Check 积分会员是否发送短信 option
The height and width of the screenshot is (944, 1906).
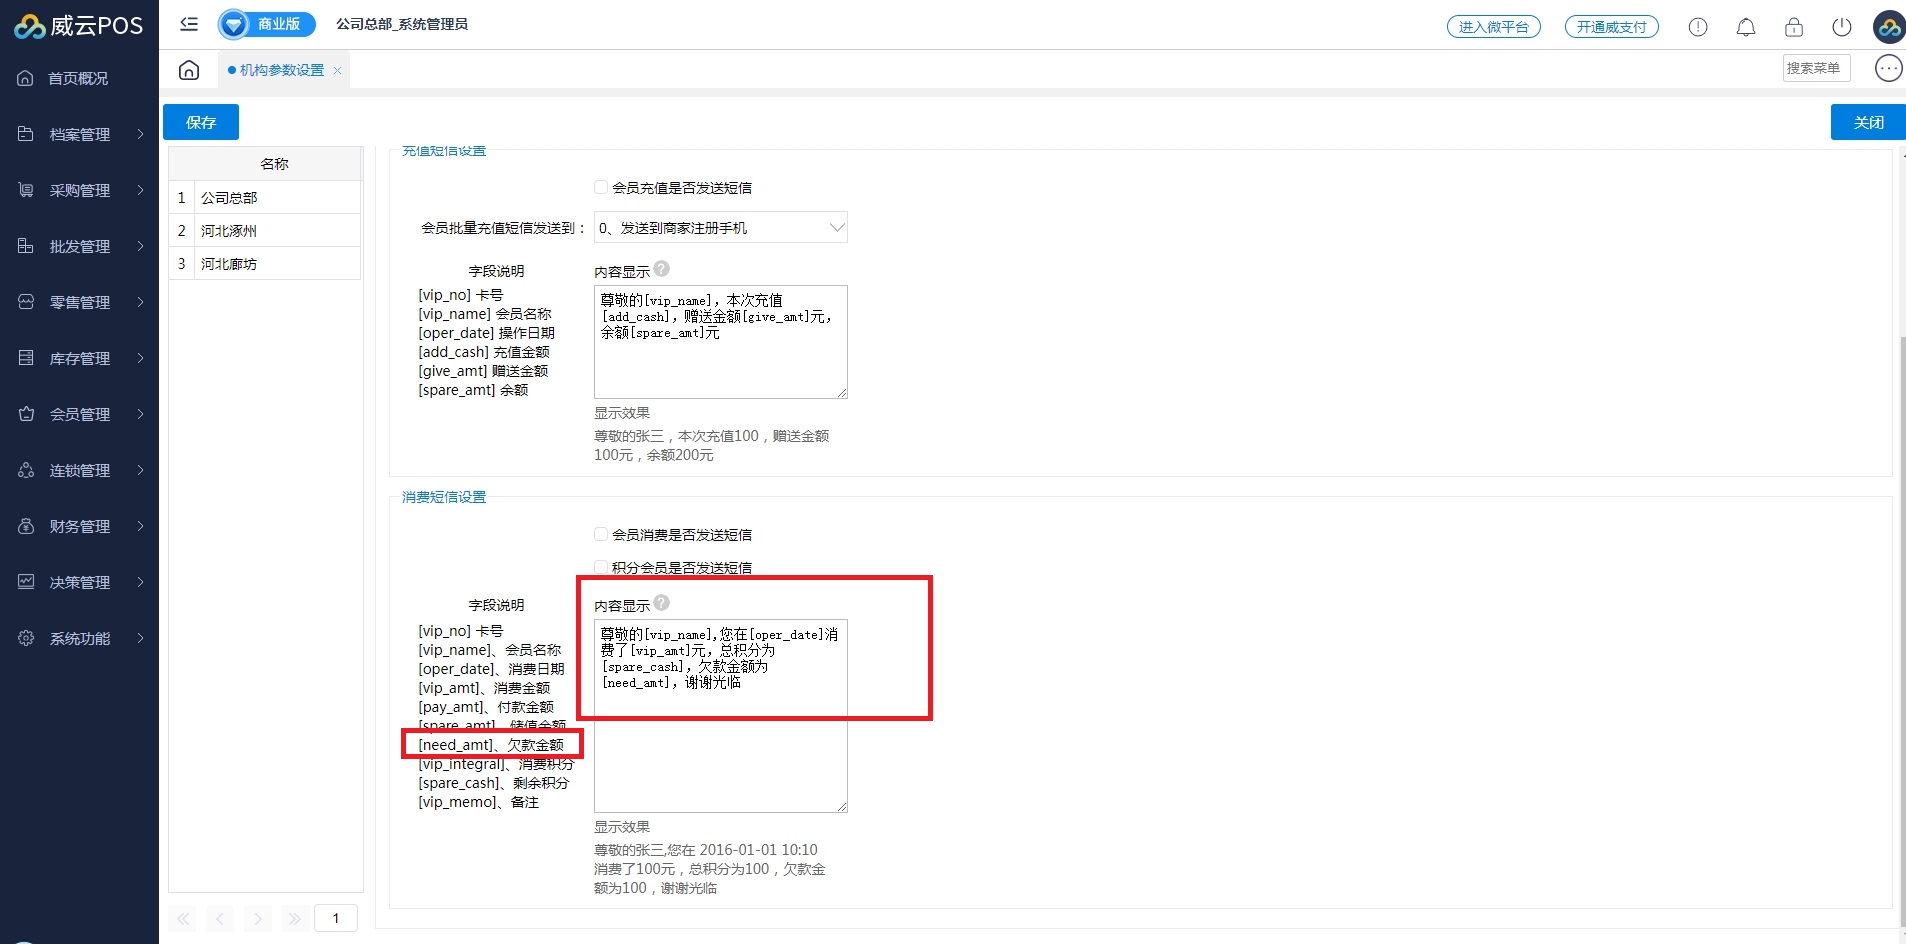[601, 567]
